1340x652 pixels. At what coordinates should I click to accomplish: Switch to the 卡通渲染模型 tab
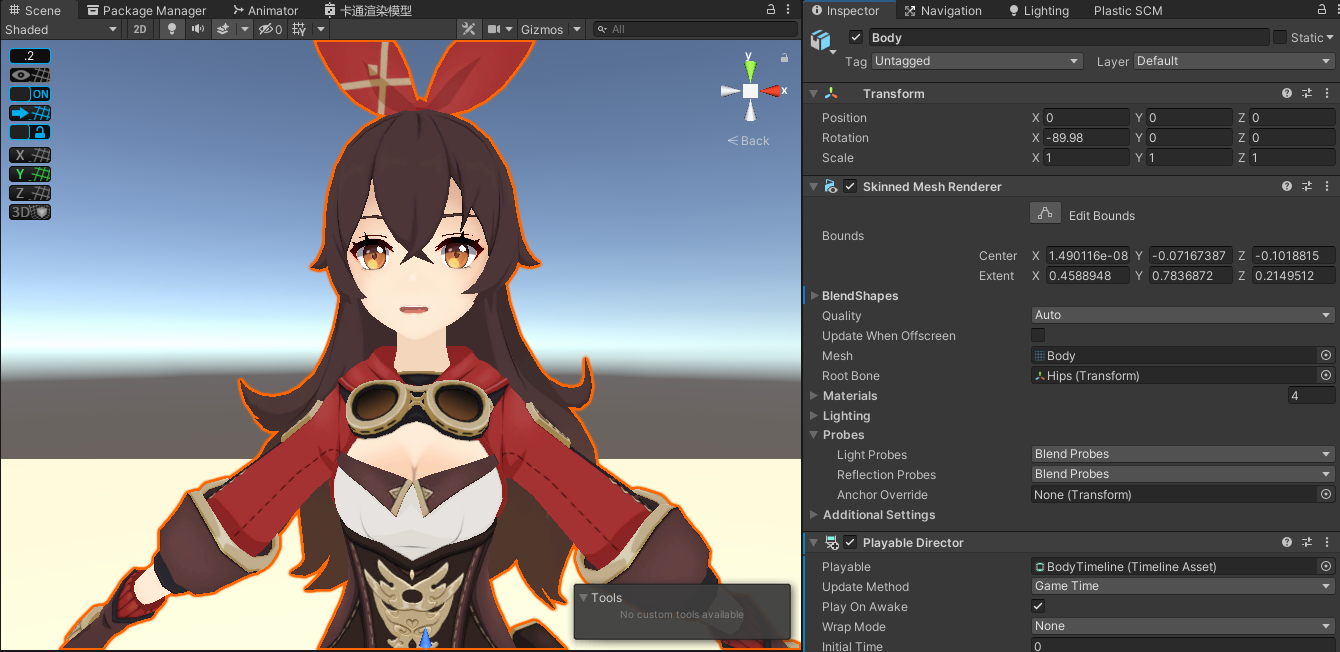368,10
